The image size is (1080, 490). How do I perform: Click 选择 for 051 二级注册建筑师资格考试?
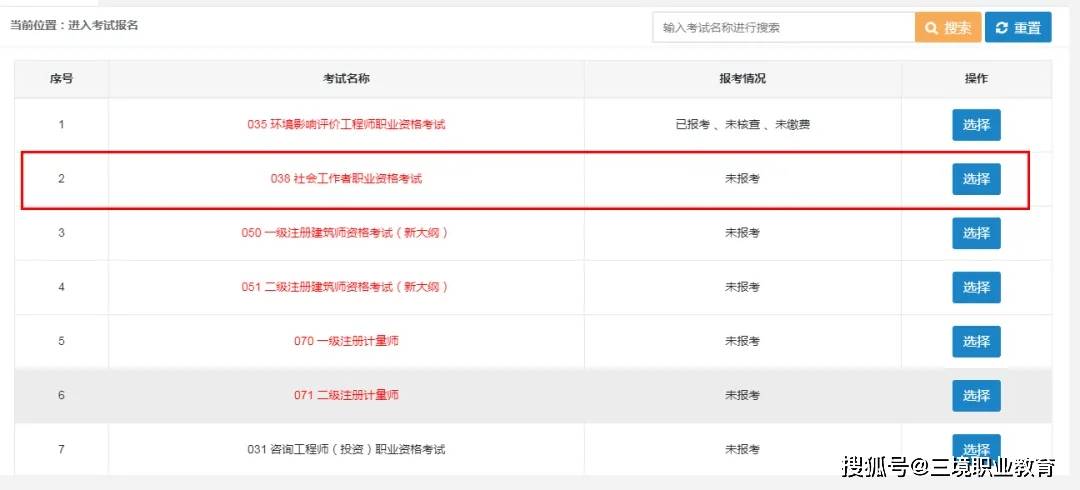pyautogui.click(x=976, y=287)
